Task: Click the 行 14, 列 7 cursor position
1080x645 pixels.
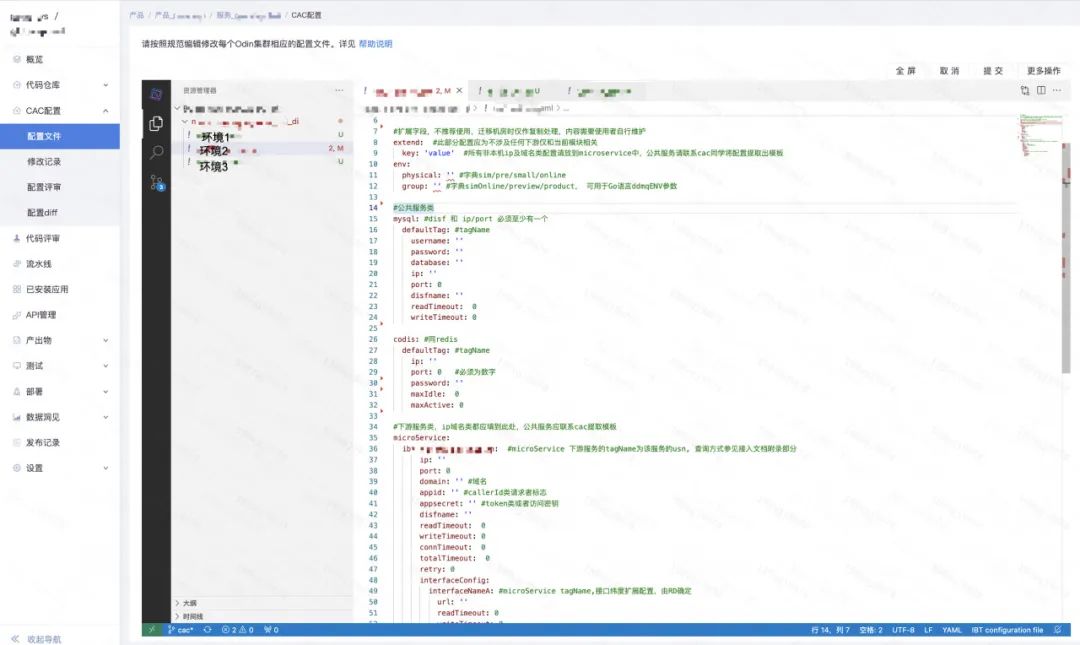Action: pyautogui.click(x=830, y=630)
